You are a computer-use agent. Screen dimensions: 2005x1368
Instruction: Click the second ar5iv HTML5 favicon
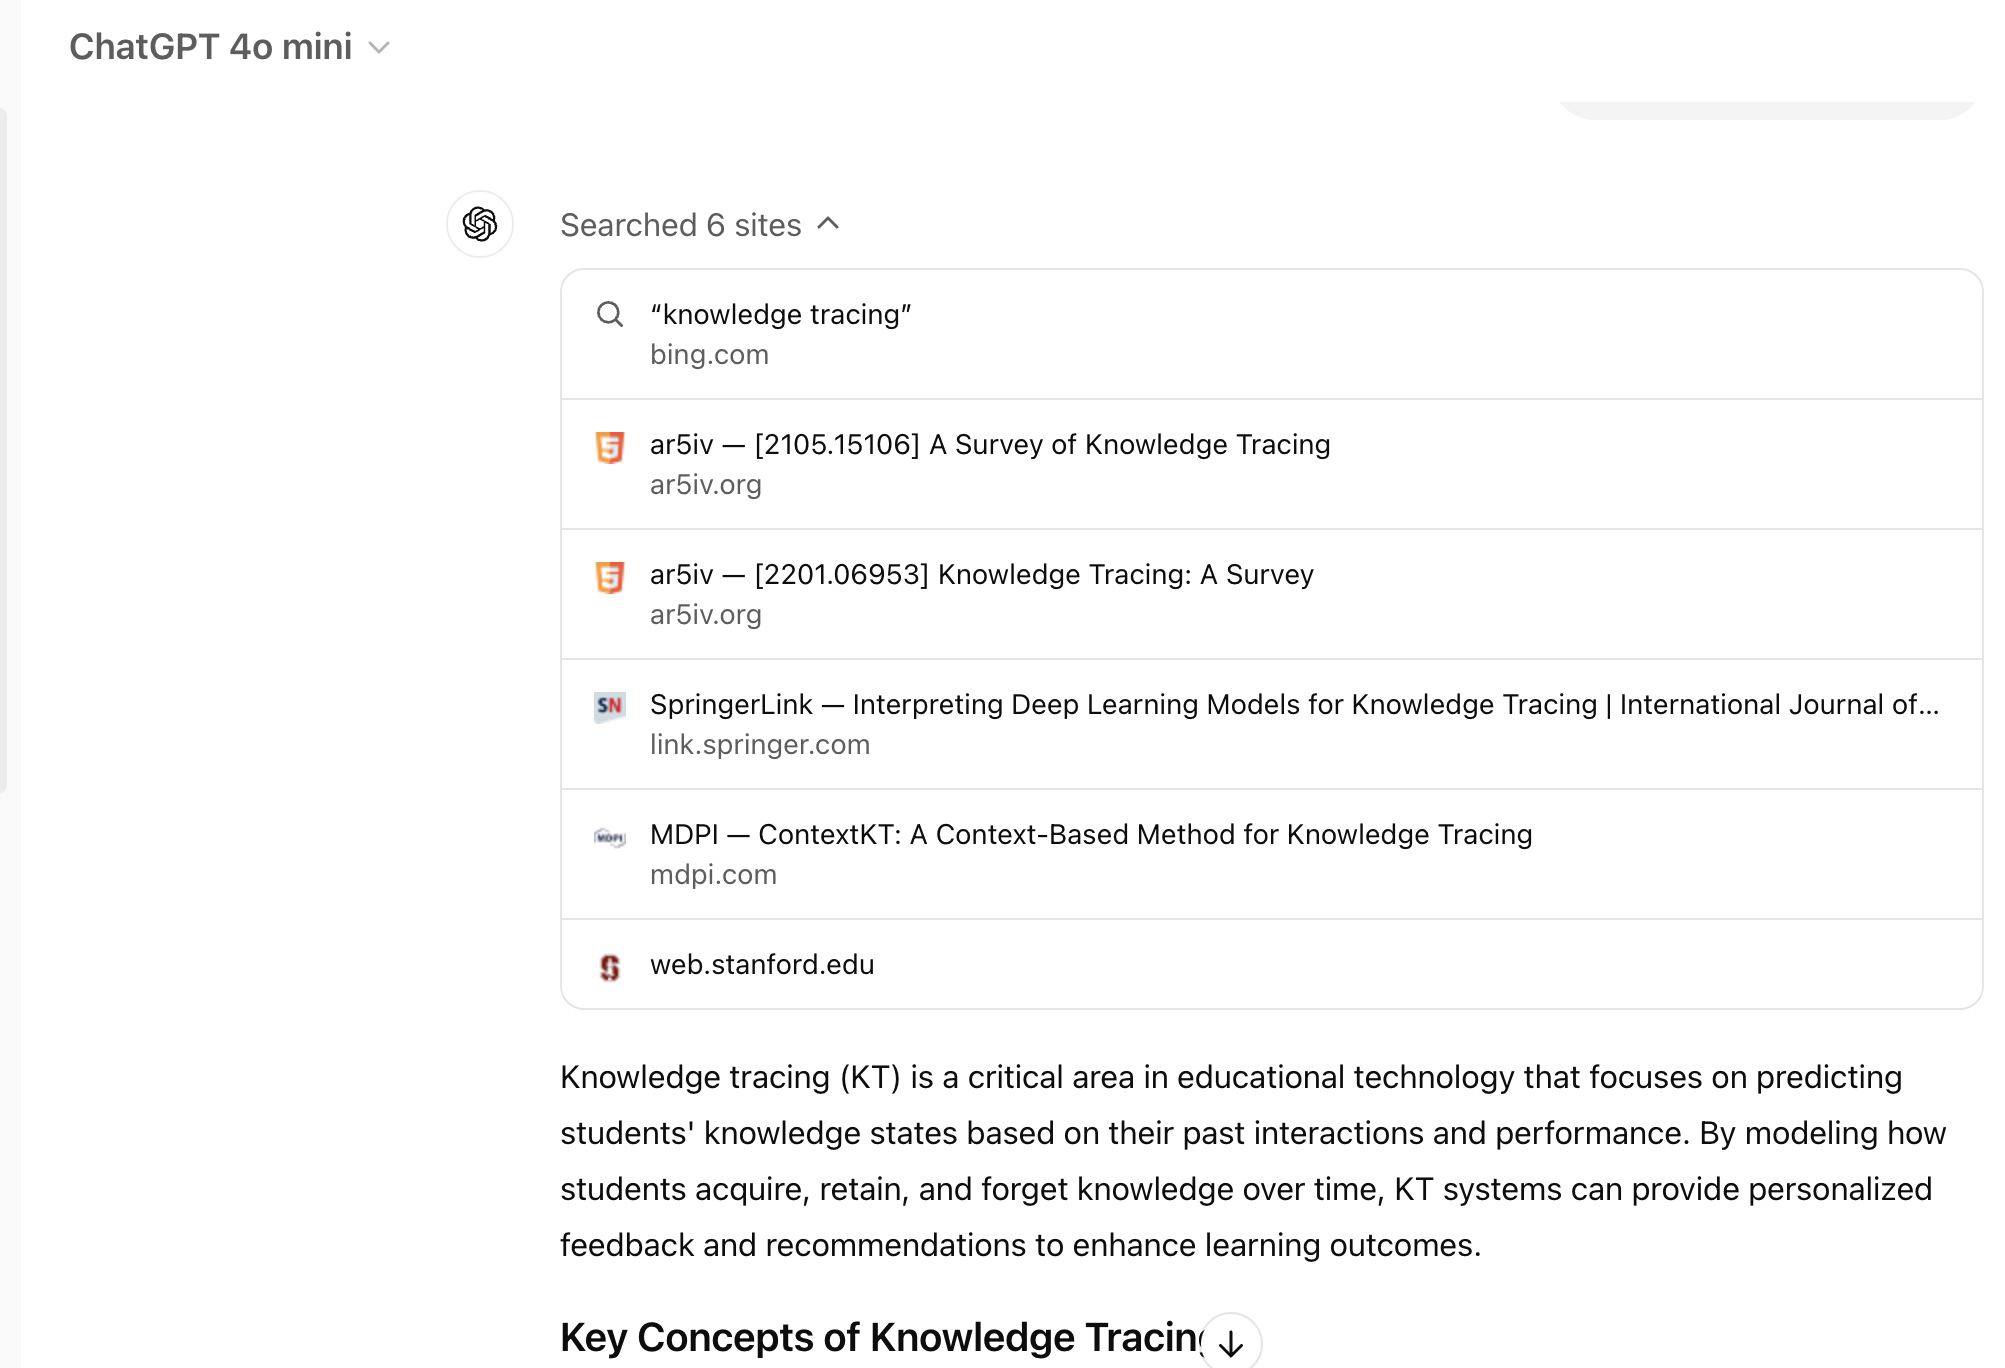pyautogui.click(x=610, y=576)
